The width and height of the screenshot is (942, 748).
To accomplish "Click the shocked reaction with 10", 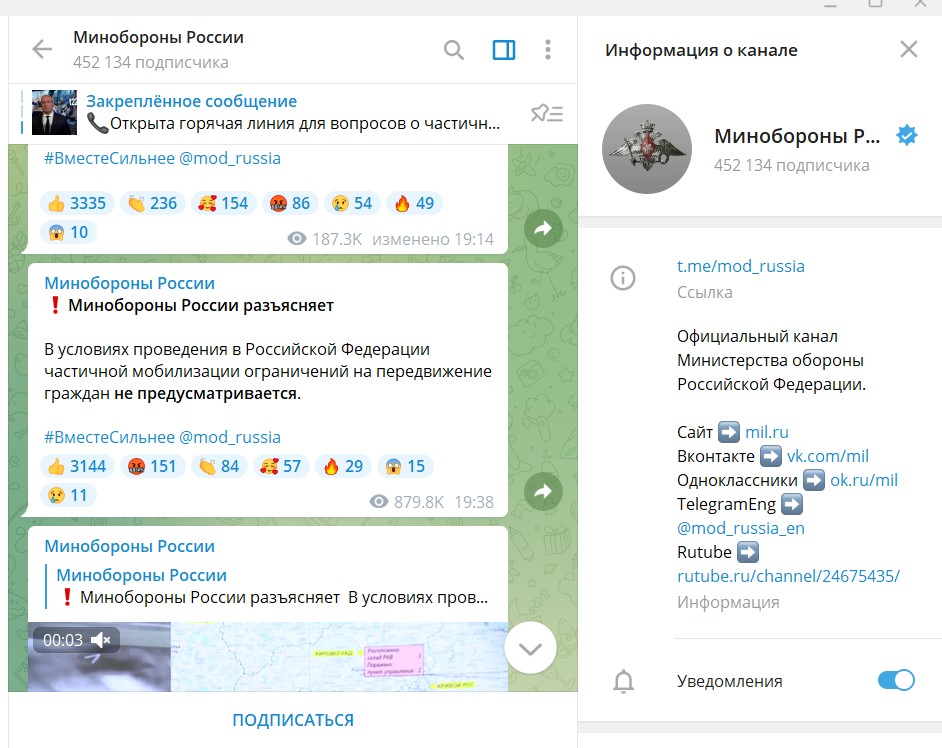I will point(68,232).
